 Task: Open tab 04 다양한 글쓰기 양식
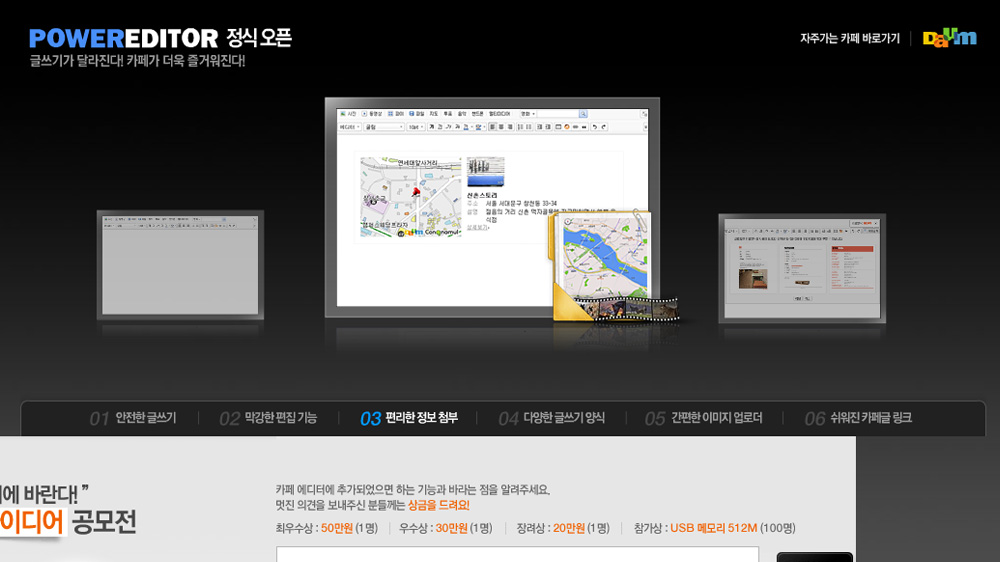[552, 418]
